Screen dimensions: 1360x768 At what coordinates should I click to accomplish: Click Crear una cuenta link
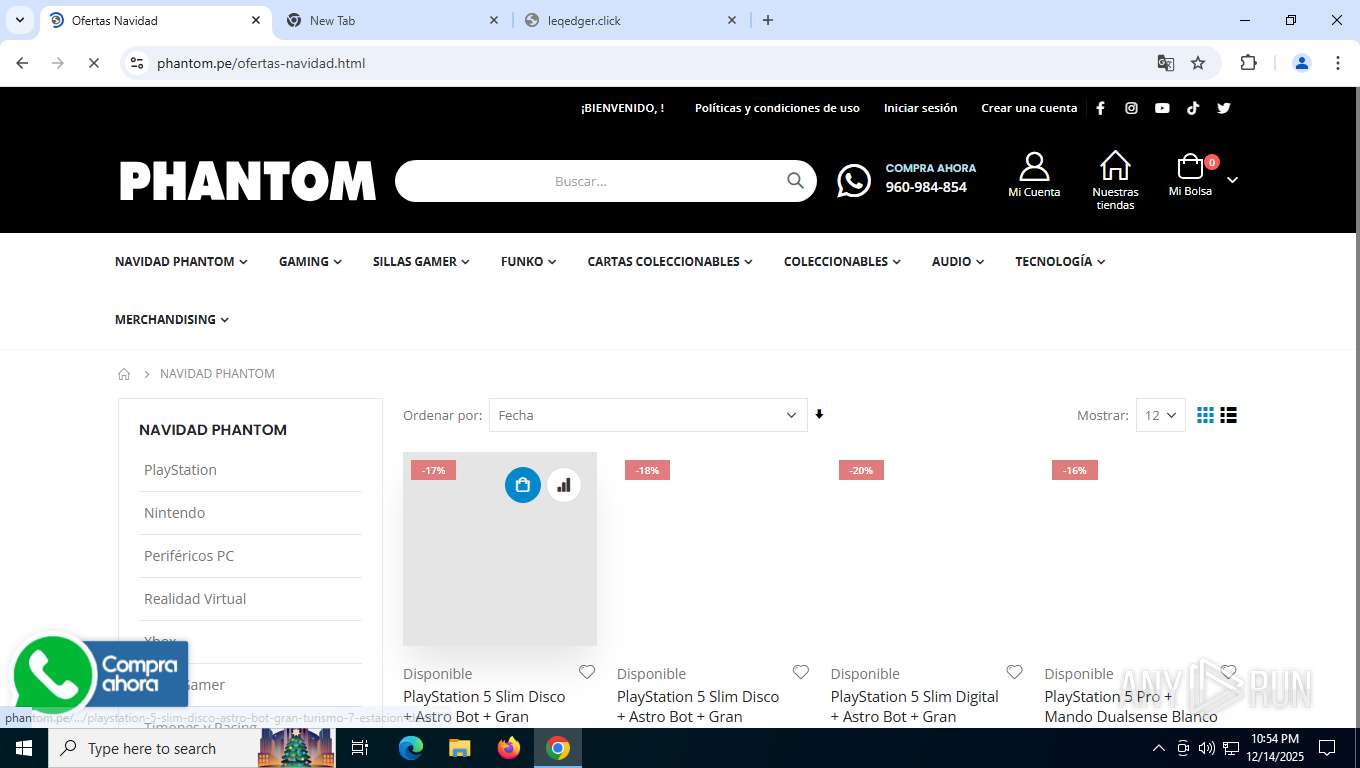click(x=1029, y=108)
